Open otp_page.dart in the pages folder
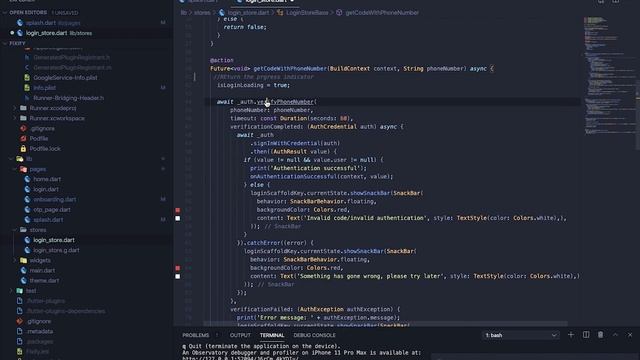Image resolution: width=640 pixels, height=360 pixels. (52, 209)
